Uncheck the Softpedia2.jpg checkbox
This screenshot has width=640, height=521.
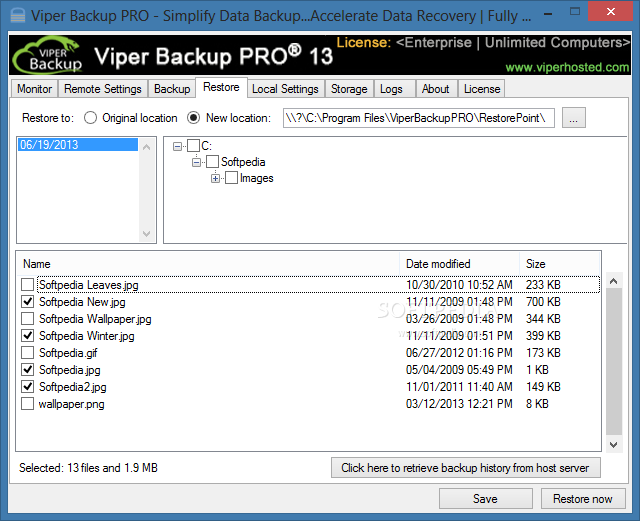27,387
